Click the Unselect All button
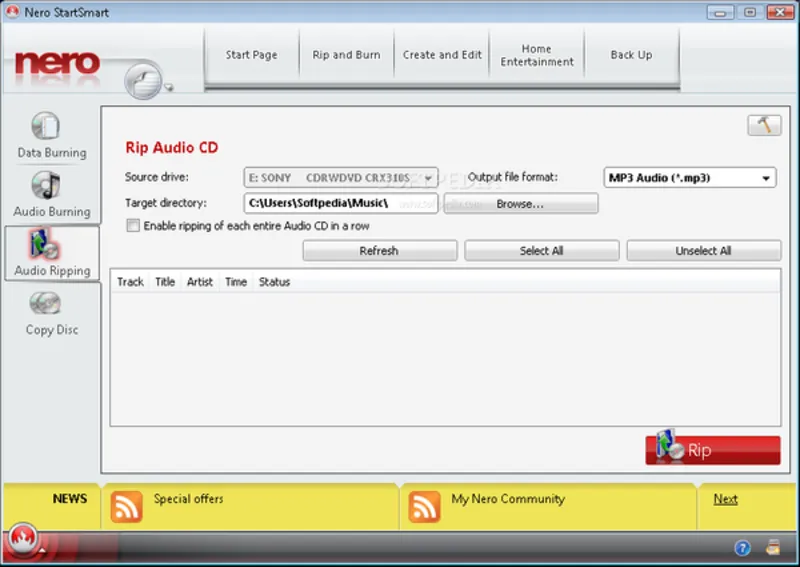The image size is (800, 567). click(x=704, y=251)
